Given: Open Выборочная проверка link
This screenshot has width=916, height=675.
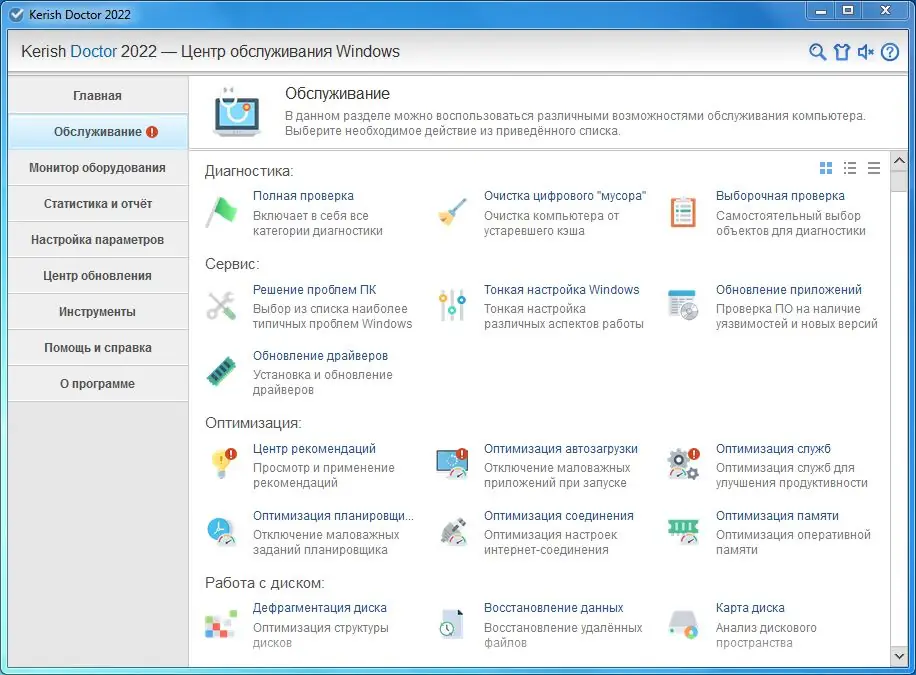Looking at the screenshot, I should [780, 196].
